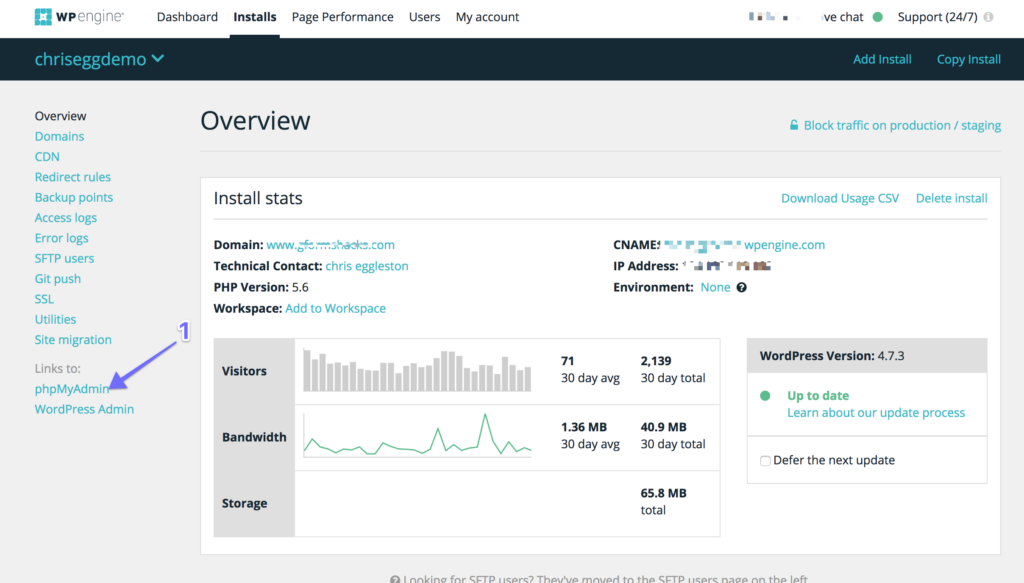
Task: Open My account tab
Action: point(487,17)
